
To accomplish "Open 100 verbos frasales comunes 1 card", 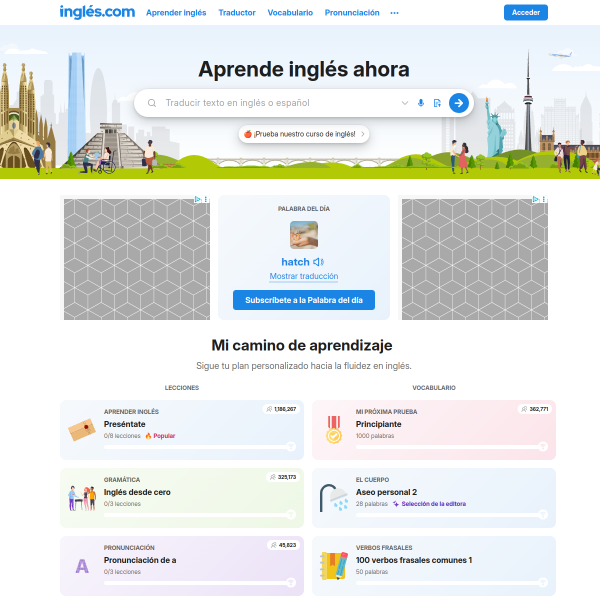I will click(434, 566).
